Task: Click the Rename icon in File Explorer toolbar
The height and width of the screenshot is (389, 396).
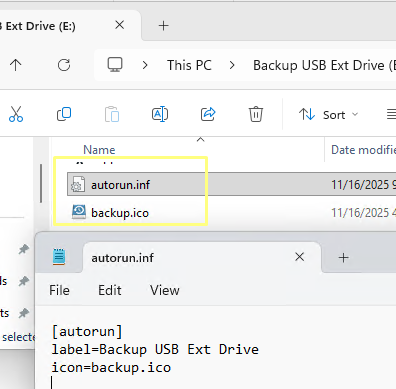Action: 160,114
